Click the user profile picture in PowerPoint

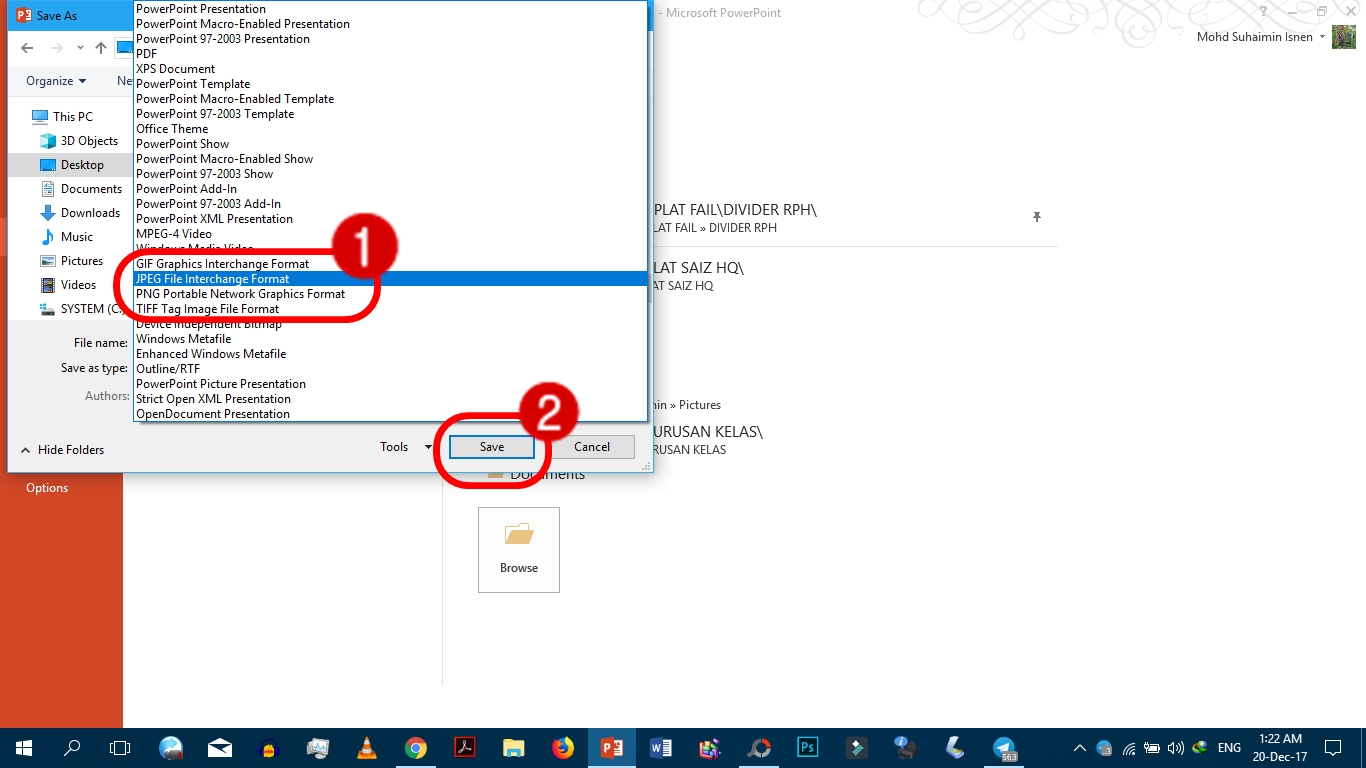click(x=1344, y=38)
